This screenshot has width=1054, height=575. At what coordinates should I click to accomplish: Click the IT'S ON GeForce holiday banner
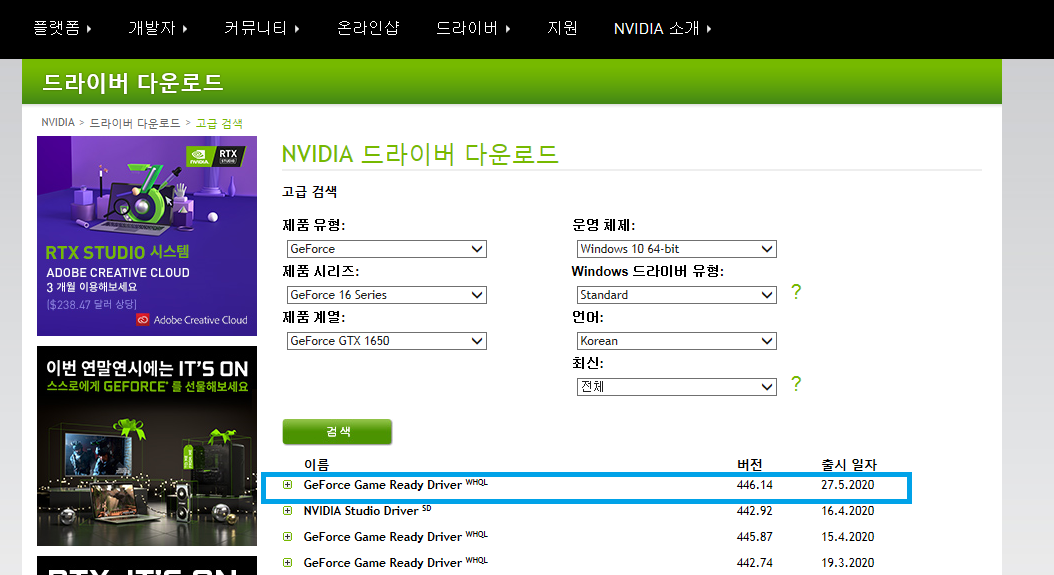(147, 446)
